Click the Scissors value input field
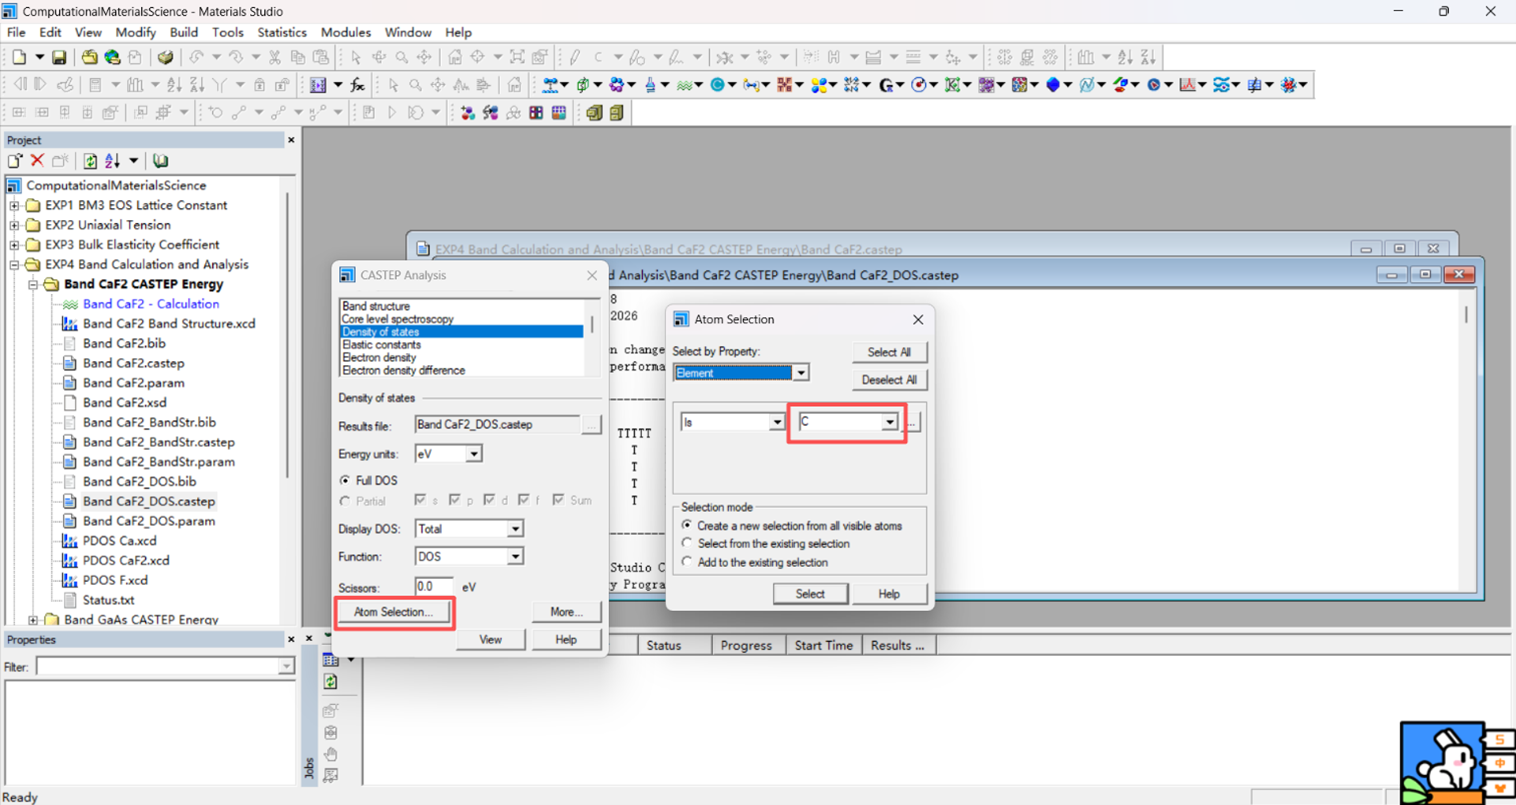1516x805 pixels. pos(433,587)
